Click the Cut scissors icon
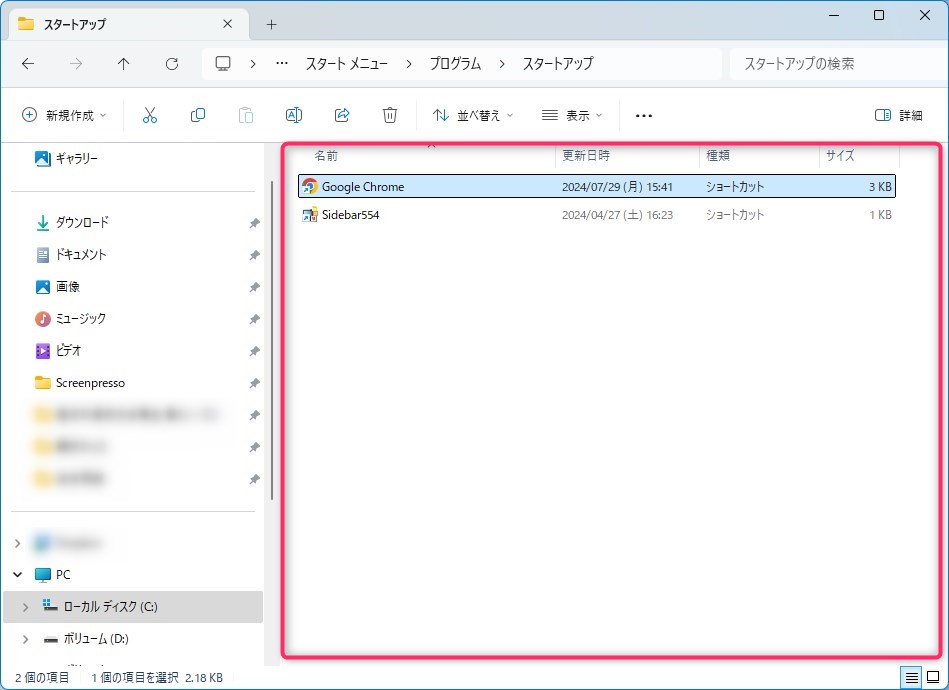The width and height of the screenshot is (949, 690). pos(150,115)
